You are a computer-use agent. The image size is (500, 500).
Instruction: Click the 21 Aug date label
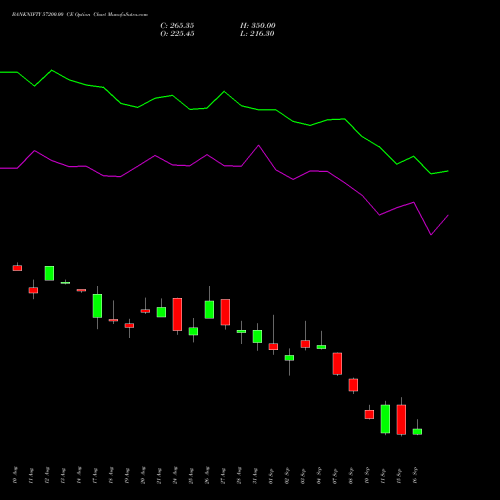(159, 475)
